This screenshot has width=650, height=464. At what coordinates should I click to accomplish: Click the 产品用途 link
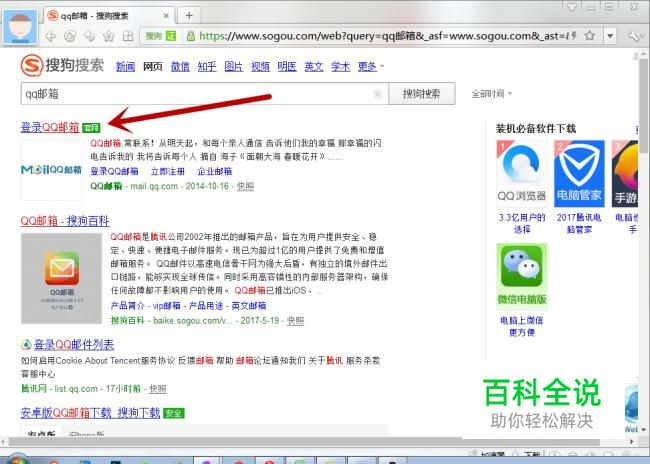206,306
